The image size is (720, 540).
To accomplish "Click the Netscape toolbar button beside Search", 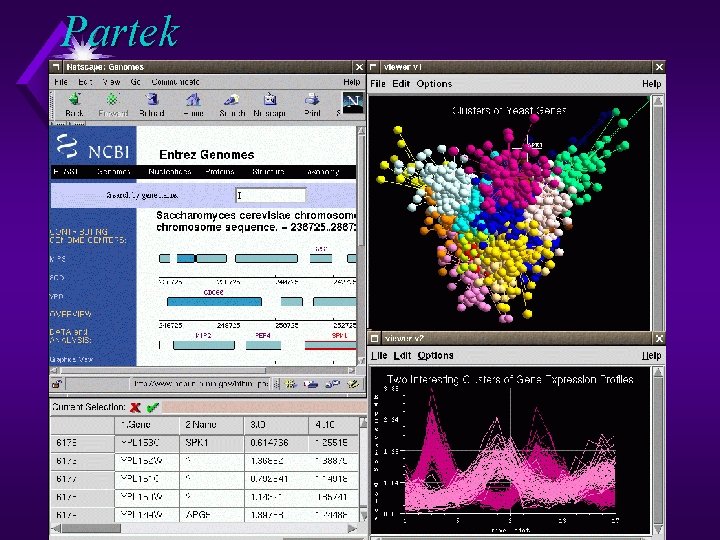I will [270, 105].
